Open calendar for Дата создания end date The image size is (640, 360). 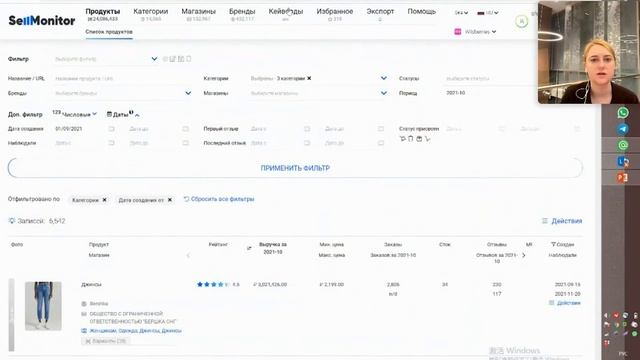(x=186, y=129)
